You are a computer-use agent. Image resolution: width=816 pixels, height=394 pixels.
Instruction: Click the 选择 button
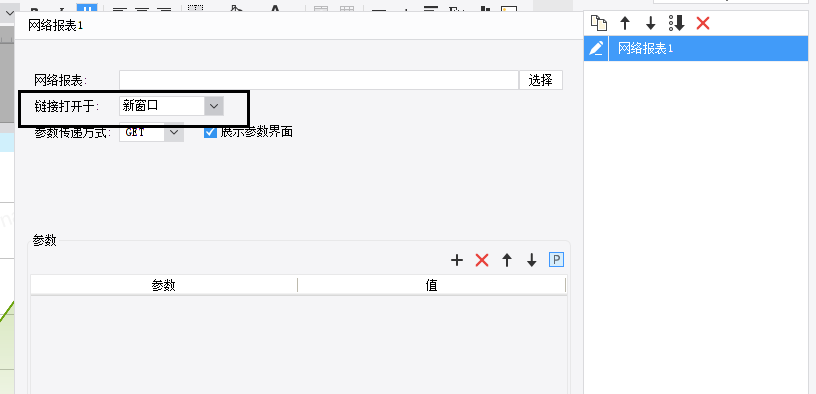pyautogui.click(x=541, y=80)
